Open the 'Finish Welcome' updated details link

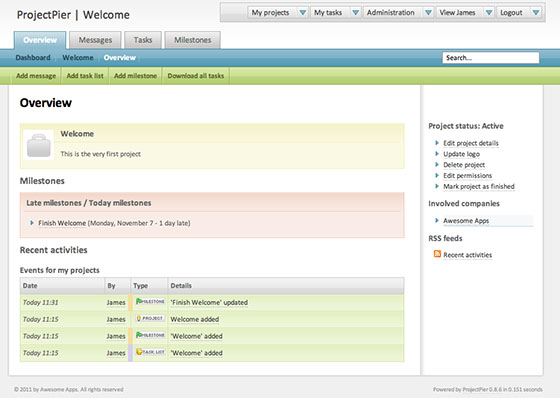(x=209, y=302)
